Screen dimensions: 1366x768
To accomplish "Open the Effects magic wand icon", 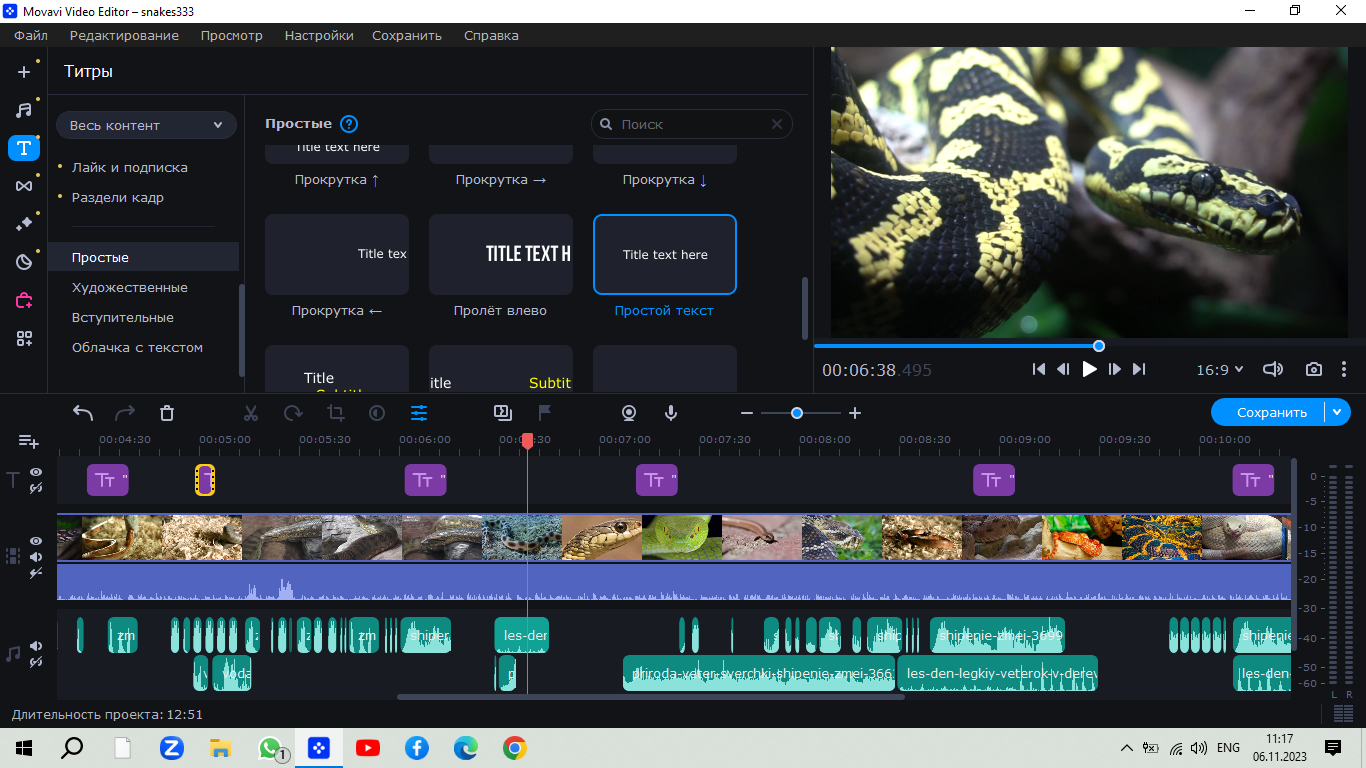I will pos(24,224).
